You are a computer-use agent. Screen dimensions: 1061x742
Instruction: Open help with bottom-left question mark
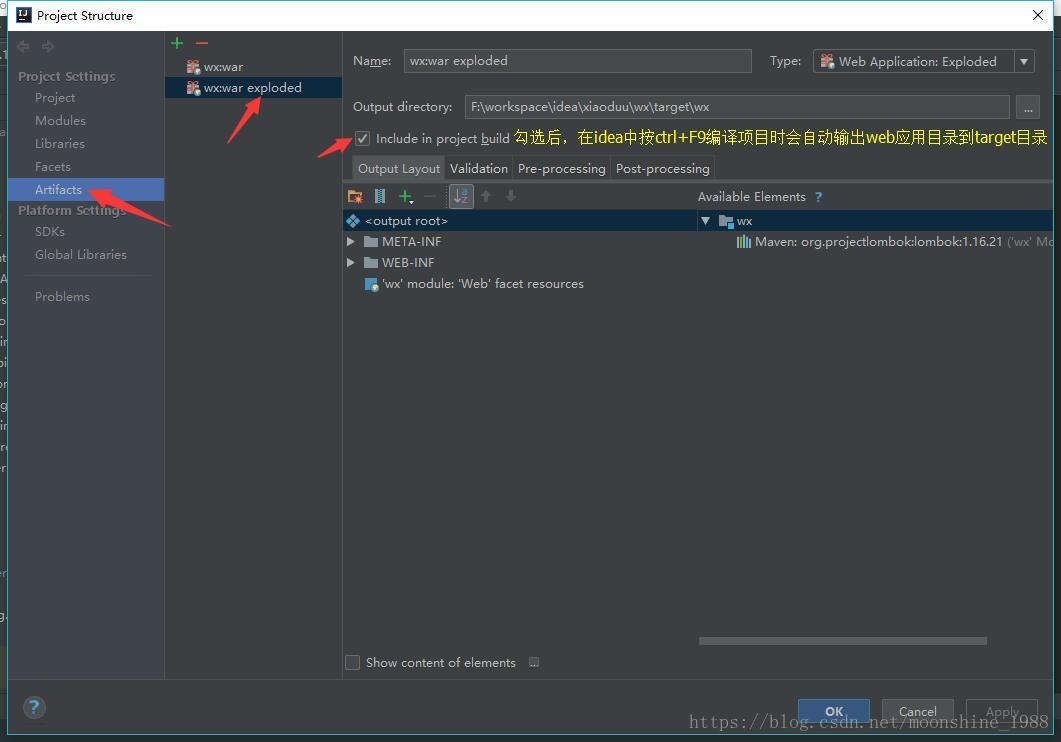[34, 708]
